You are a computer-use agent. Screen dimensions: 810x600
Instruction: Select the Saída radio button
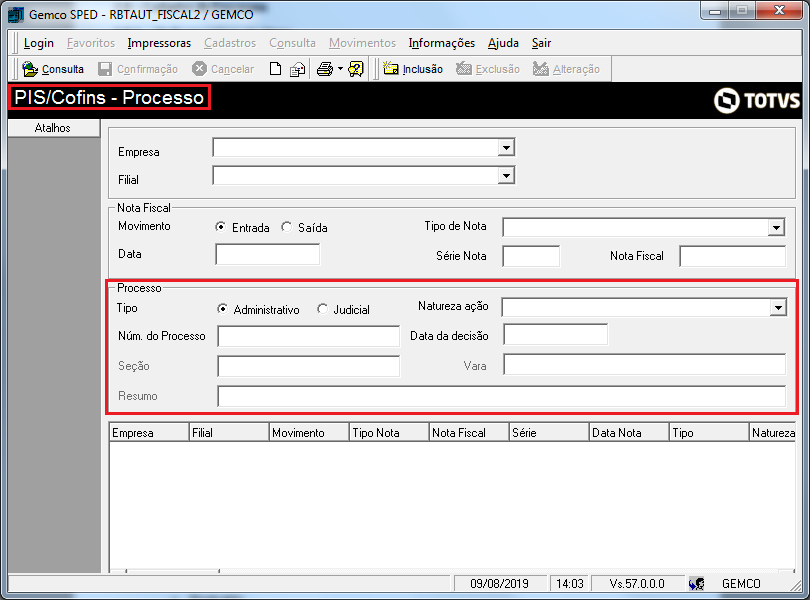pos(287,227)
